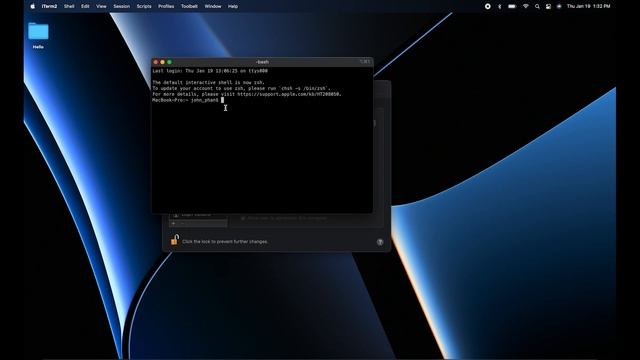Close the bash terminal window
The height and width of the screenshot is (360, 640).
[156, 62]
